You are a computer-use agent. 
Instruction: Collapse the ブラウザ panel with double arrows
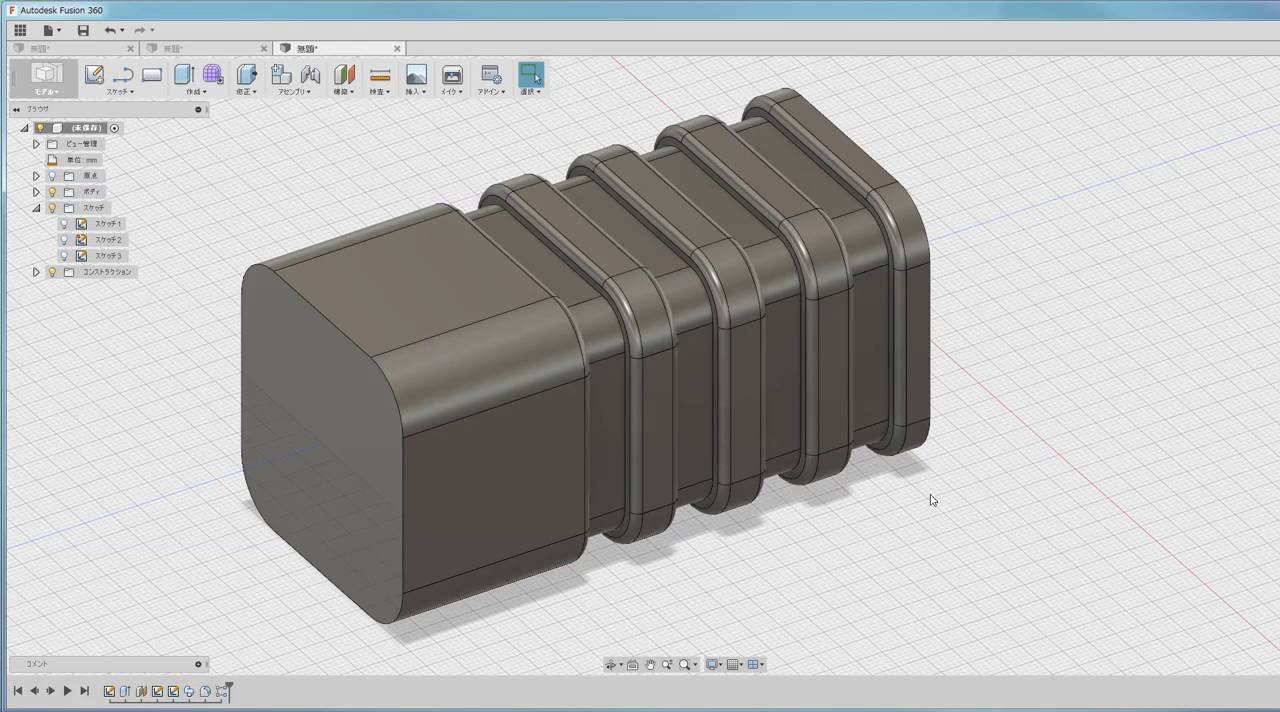[16, 109]
